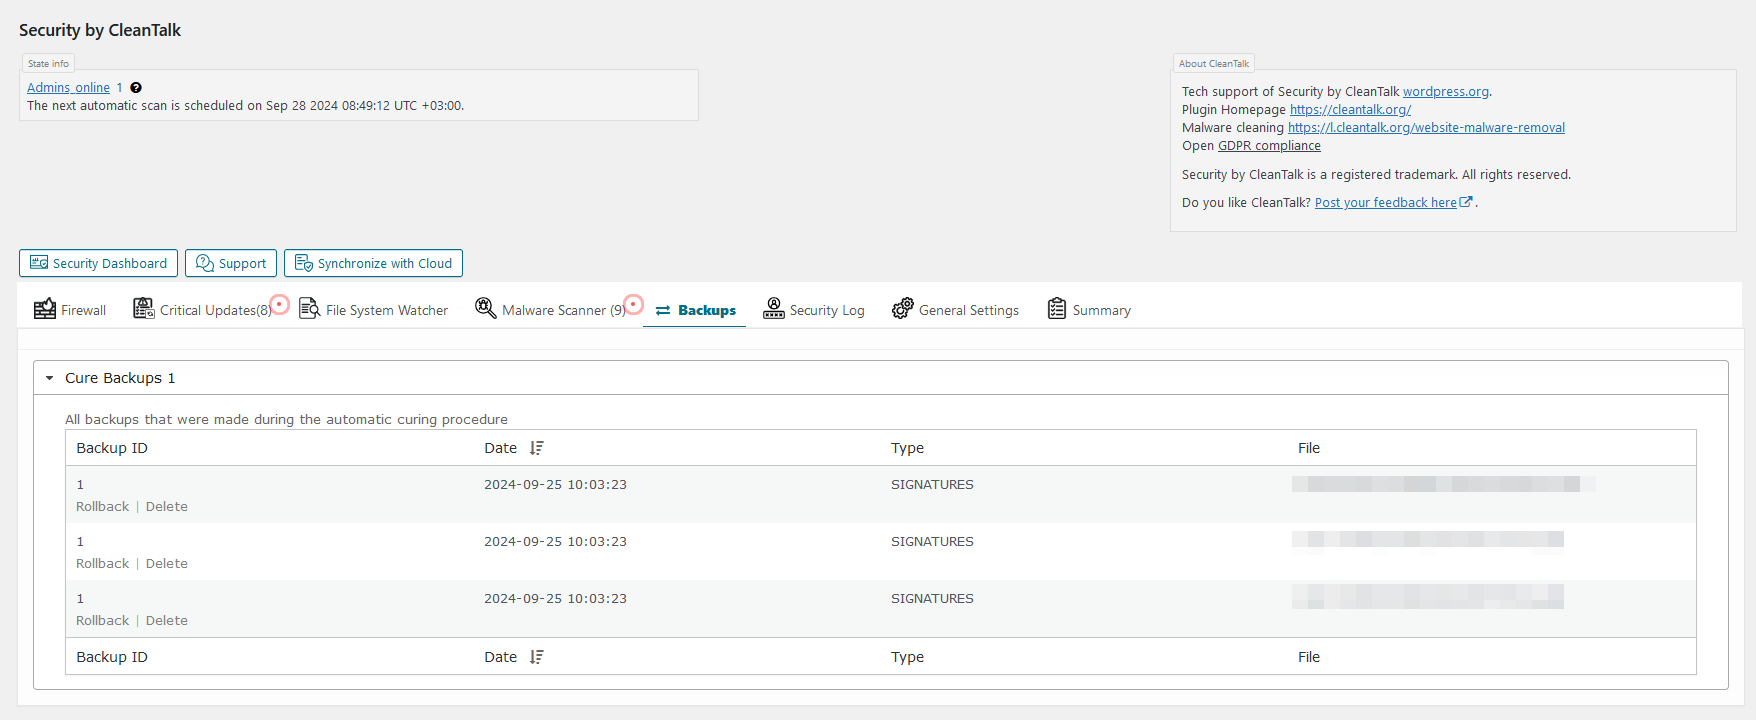The width and height of the screenshot is (1756, 720).
Task: Open the wordpress.org support link
Action: click(x=1446, y=91)
